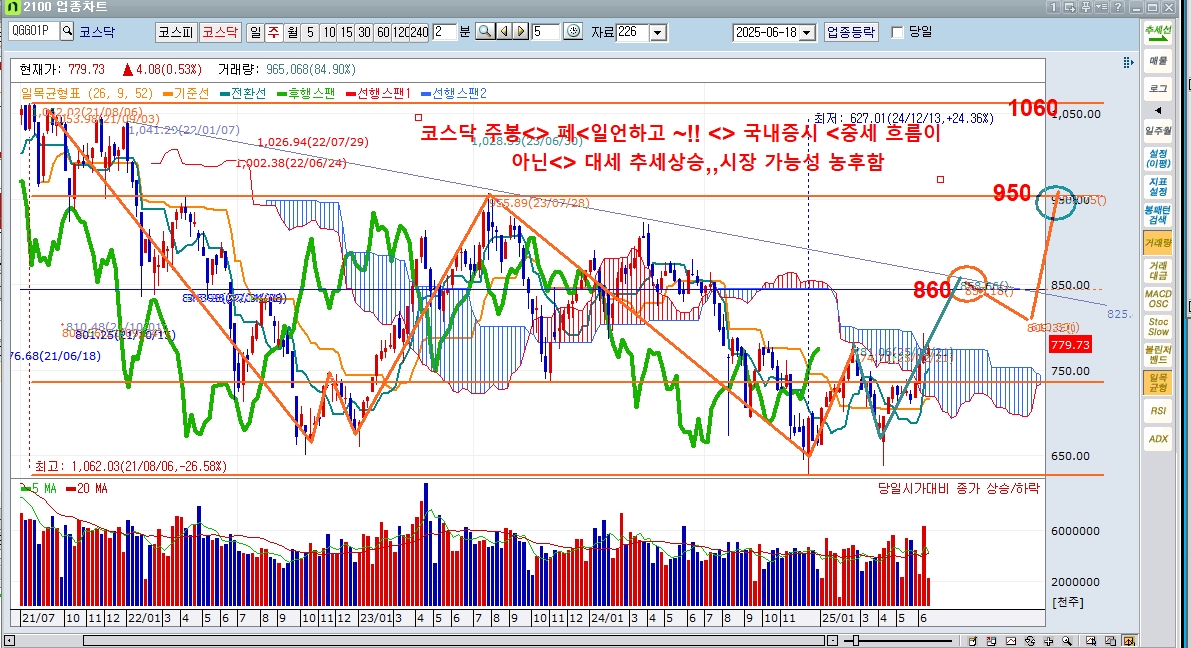The height and width of the screenshot is (648, 1191).
Task: Click the 일목균형표 (26, 9, 52) legend label
Action: [x=87, y=93]
